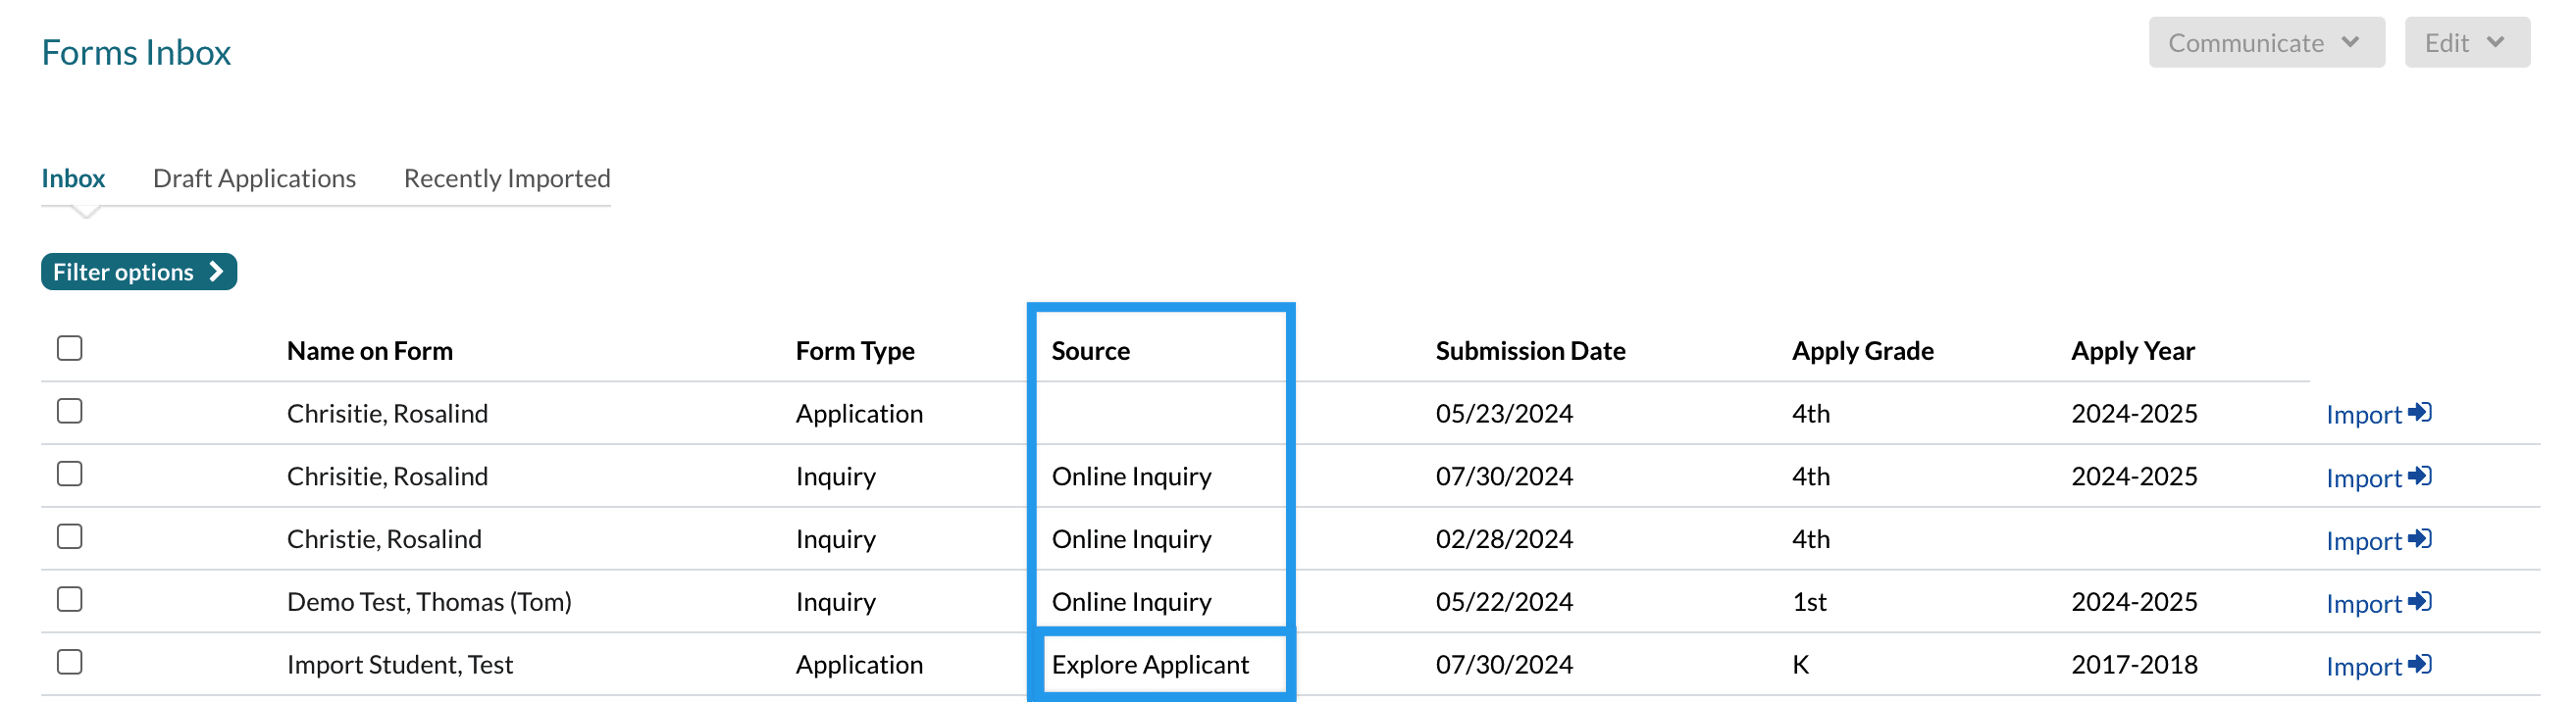
Task: Sort by the Submission Date column header
Action: pos(1529,351)
